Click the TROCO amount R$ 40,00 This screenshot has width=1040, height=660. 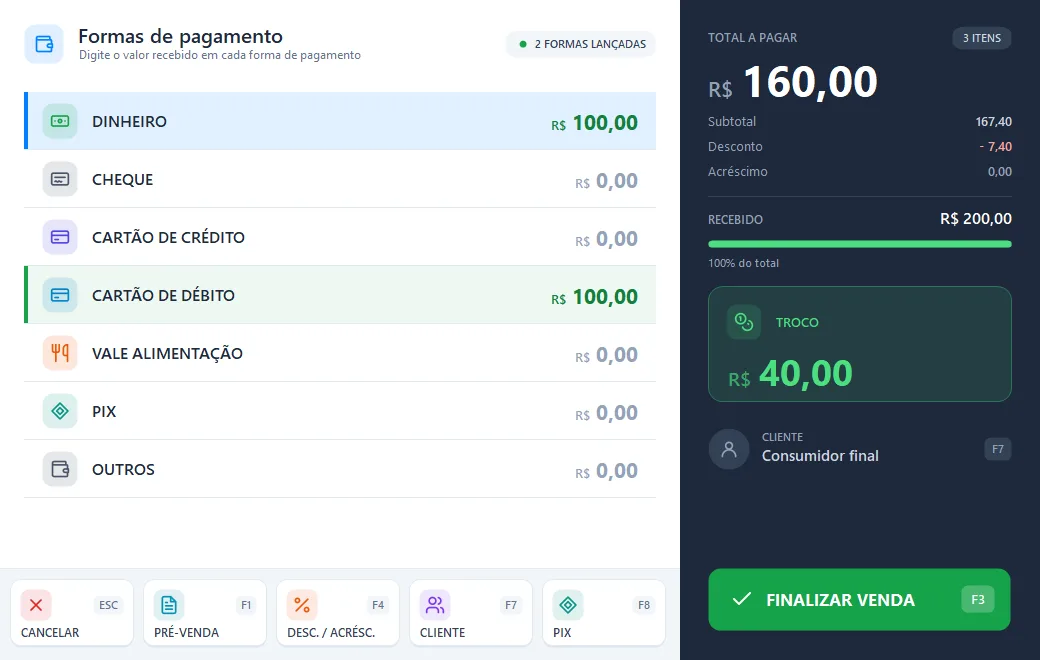[791, 373]
